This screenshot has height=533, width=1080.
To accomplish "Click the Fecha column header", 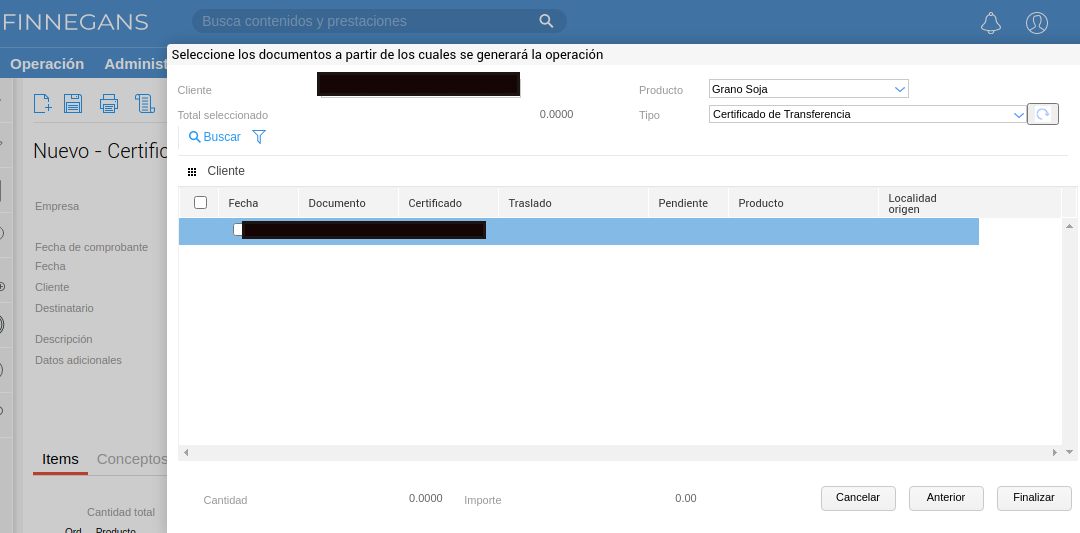I will (258, 203).
